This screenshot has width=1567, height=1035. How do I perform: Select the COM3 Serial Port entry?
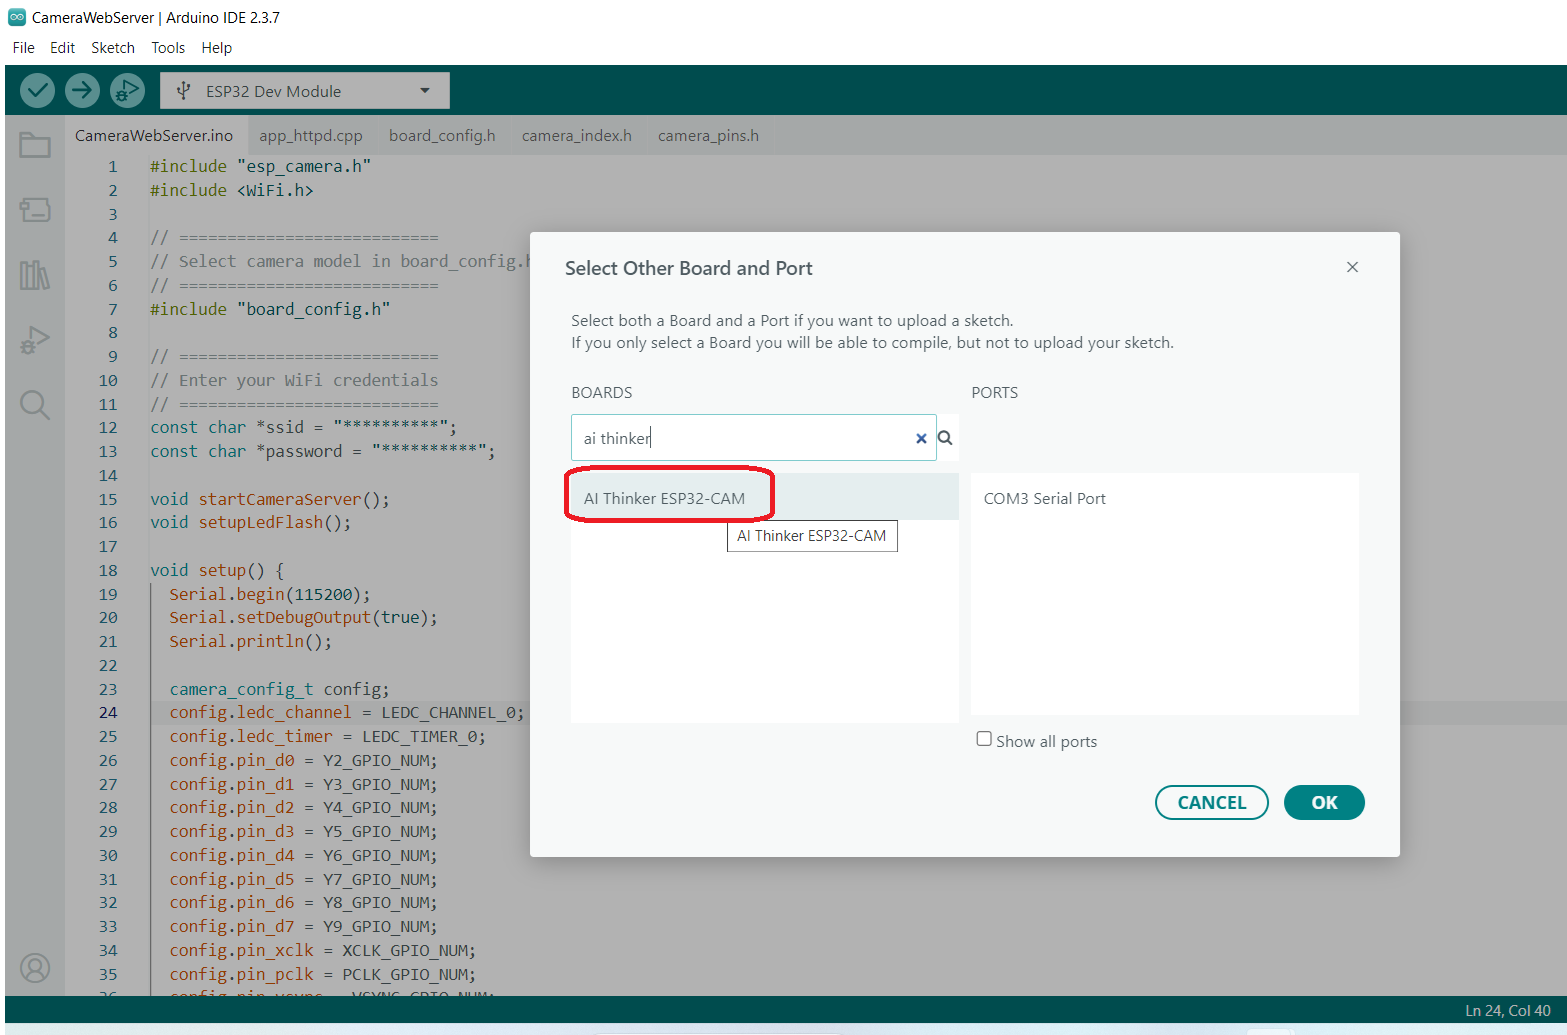1164,498
